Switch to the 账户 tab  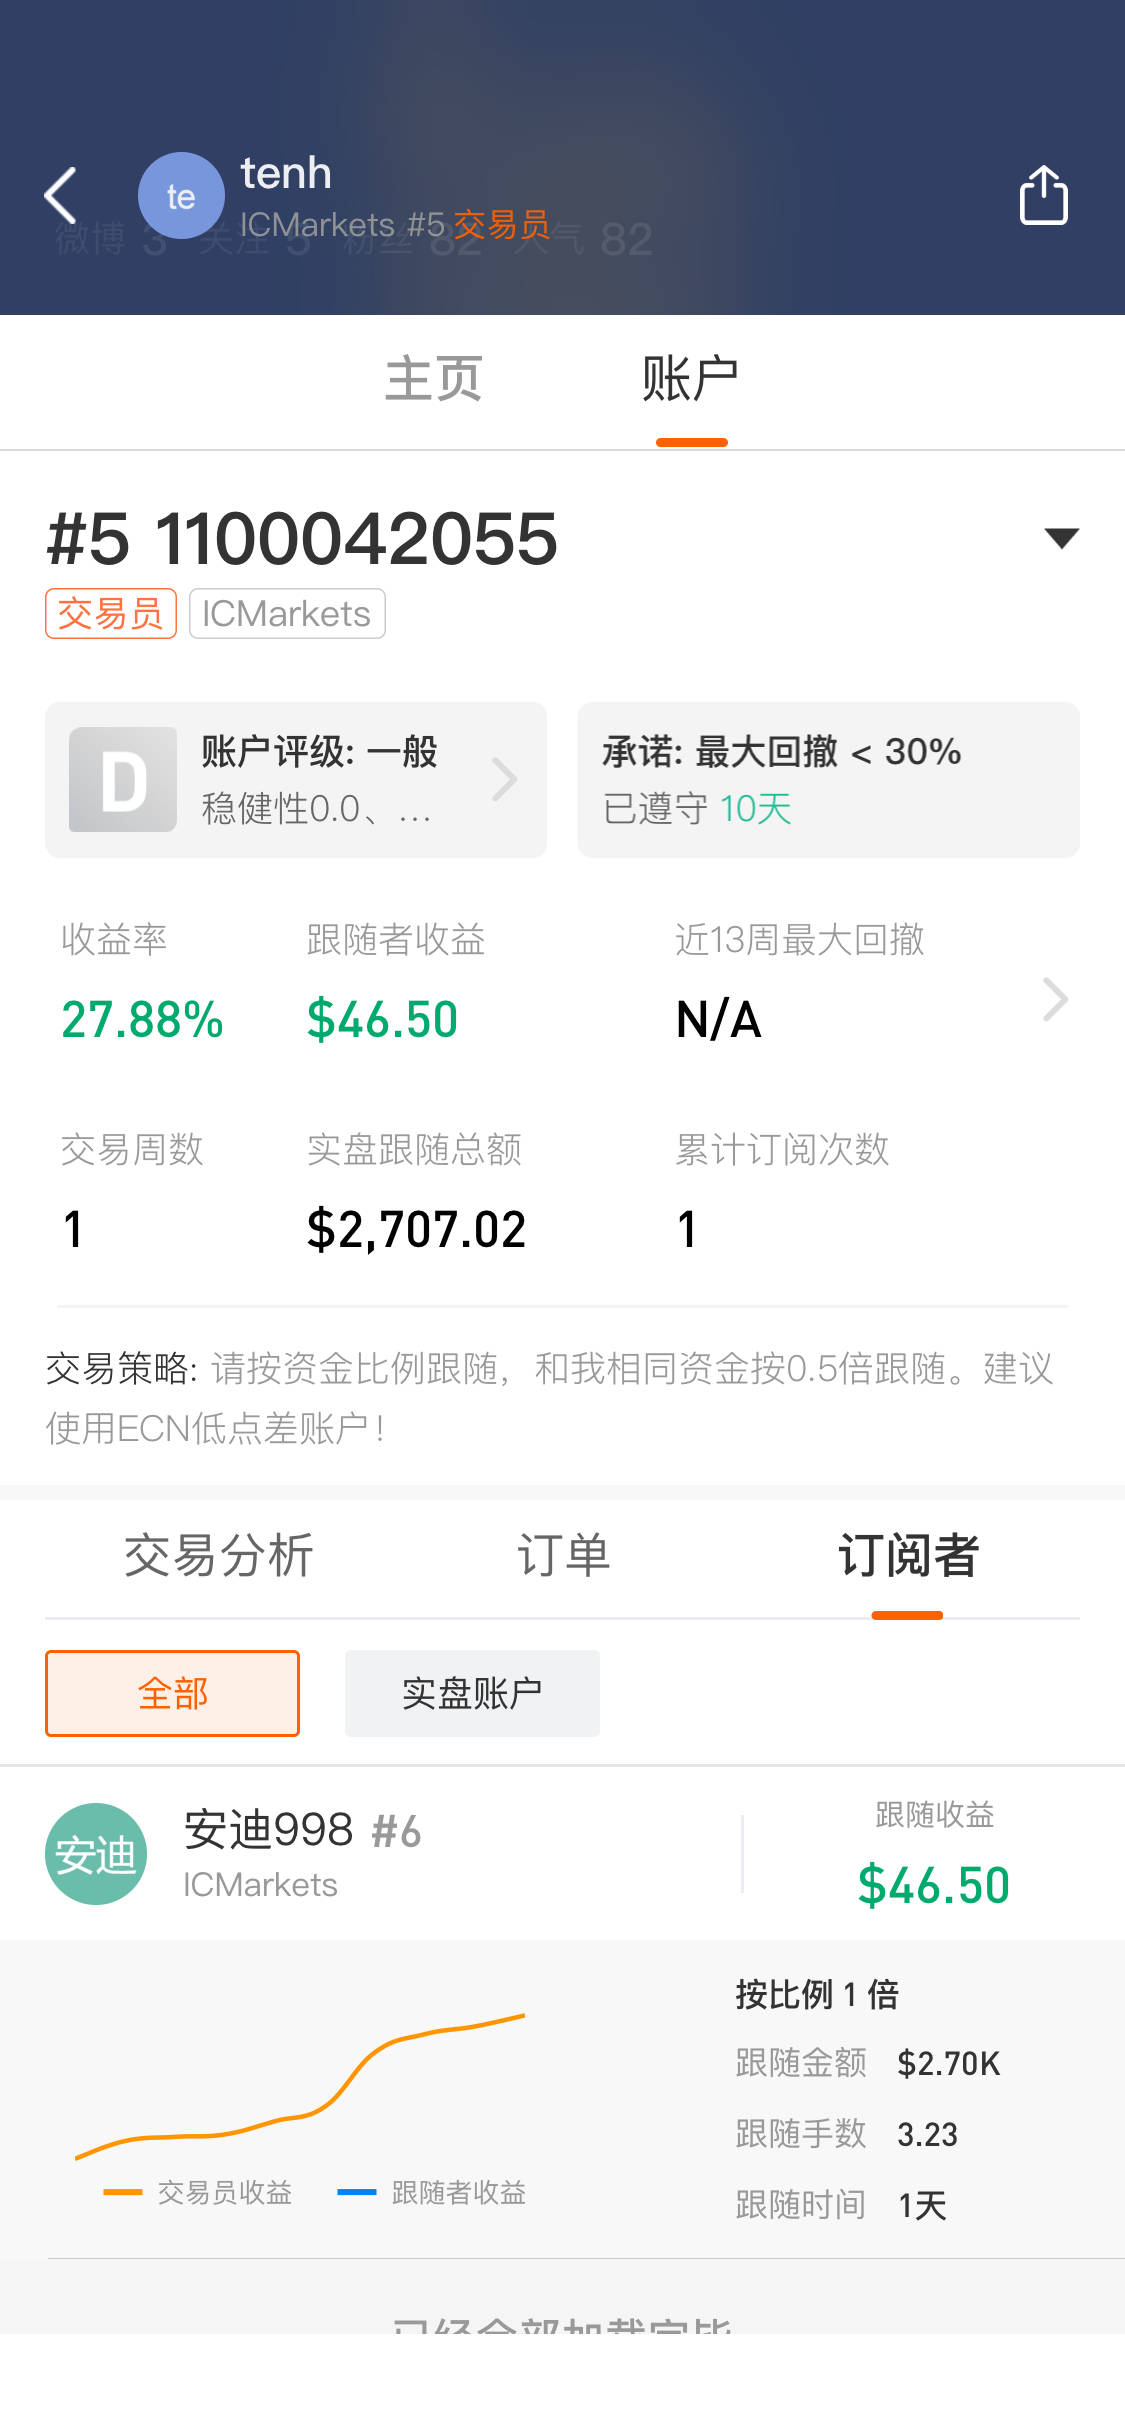click(691, 380)
